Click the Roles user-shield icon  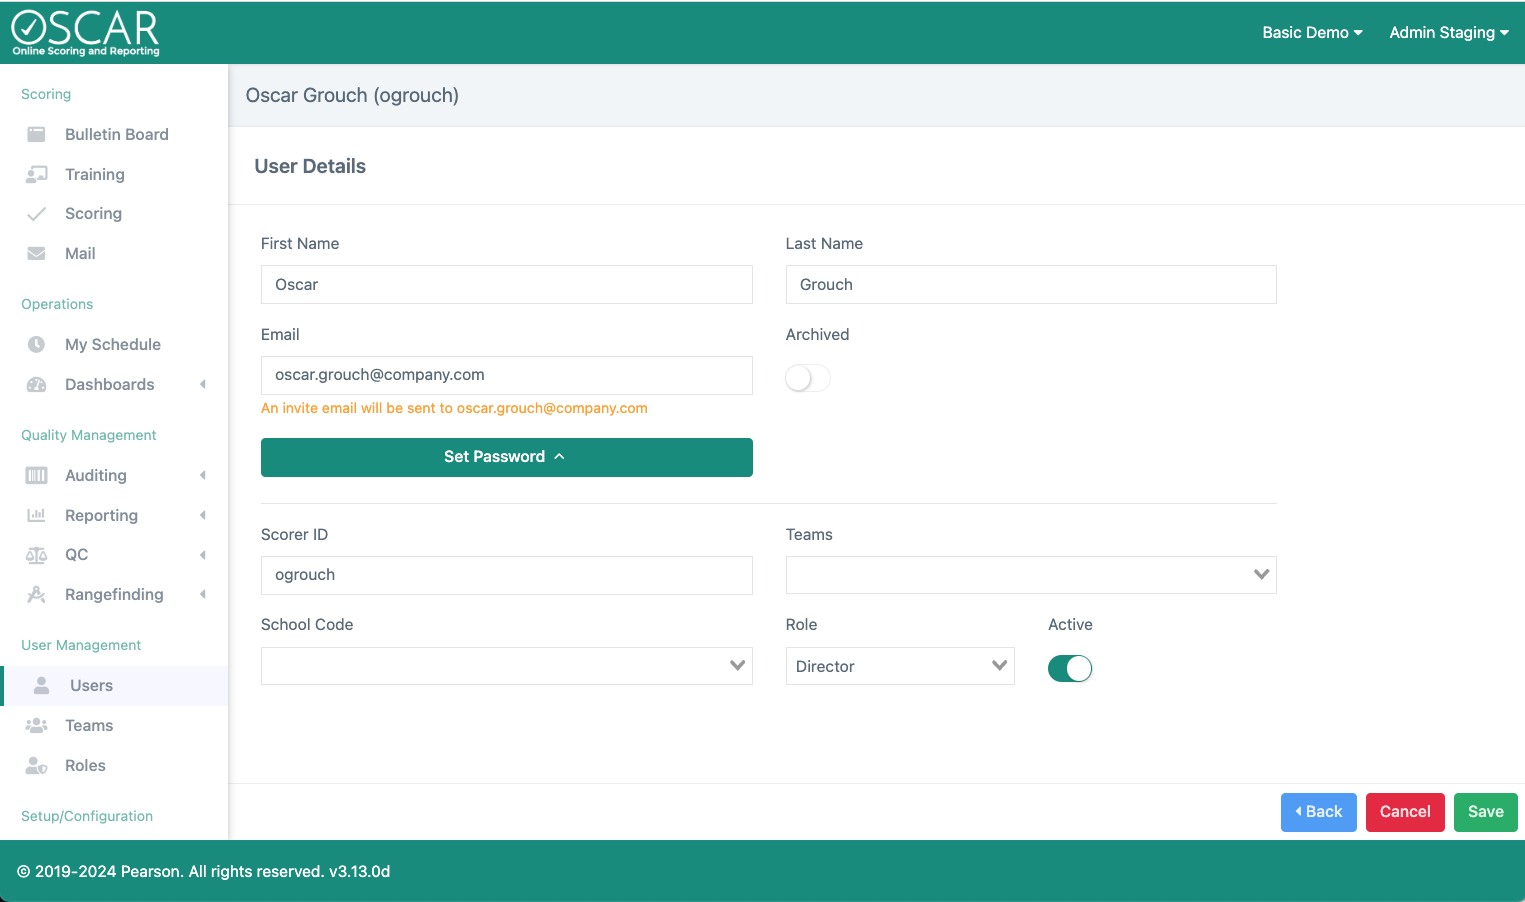point(37,766)
